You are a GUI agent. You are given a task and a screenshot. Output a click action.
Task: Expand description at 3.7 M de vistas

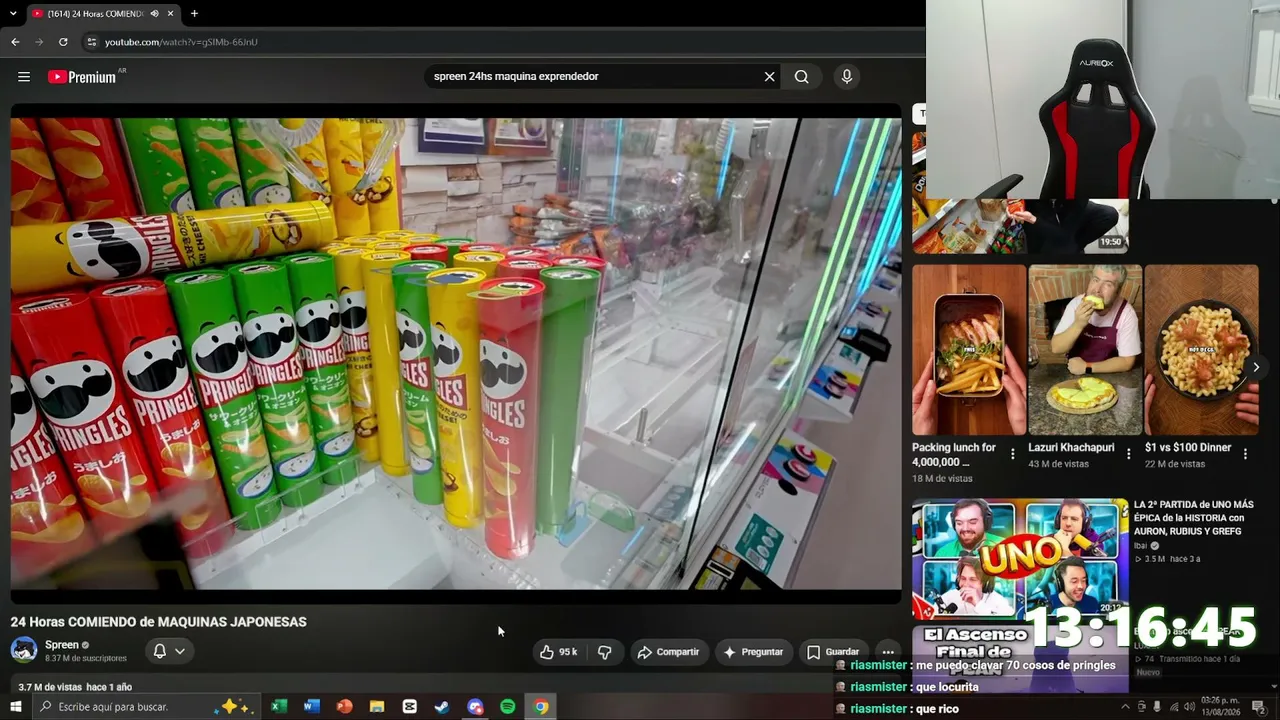coord(75,687)
